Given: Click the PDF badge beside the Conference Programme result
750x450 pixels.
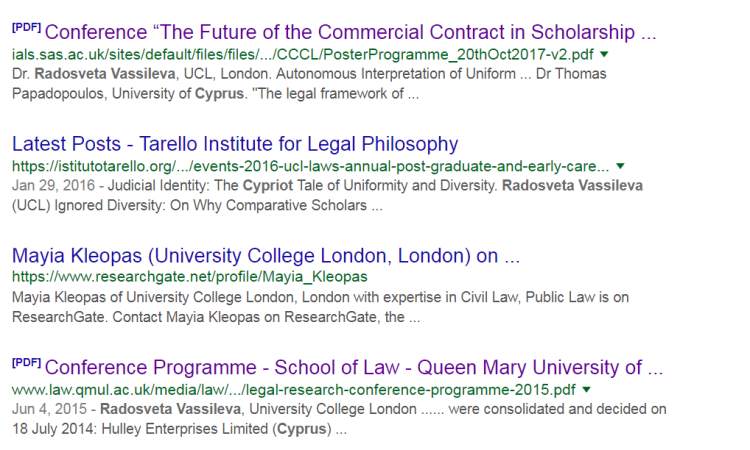Looking at the screenshot, I should 26,362.
